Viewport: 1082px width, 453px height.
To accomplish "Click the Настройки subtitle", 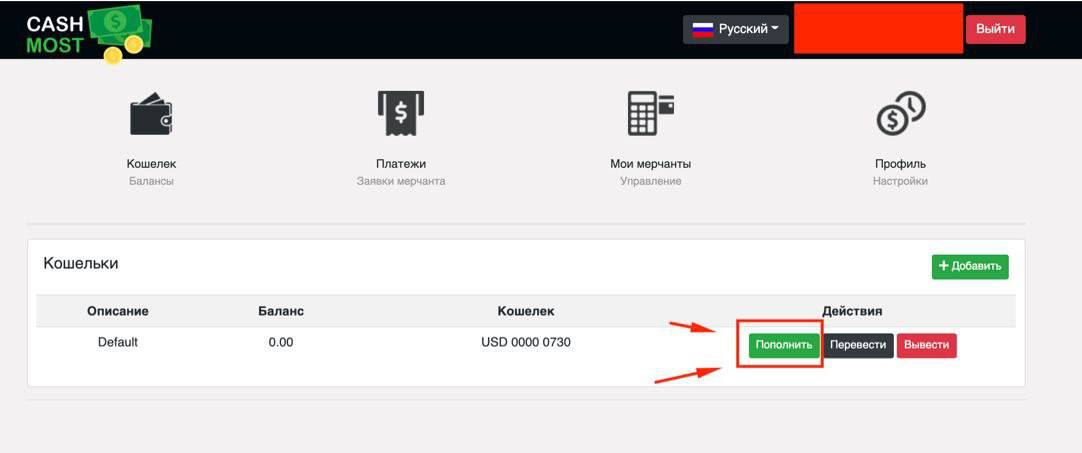I will 901,182.
